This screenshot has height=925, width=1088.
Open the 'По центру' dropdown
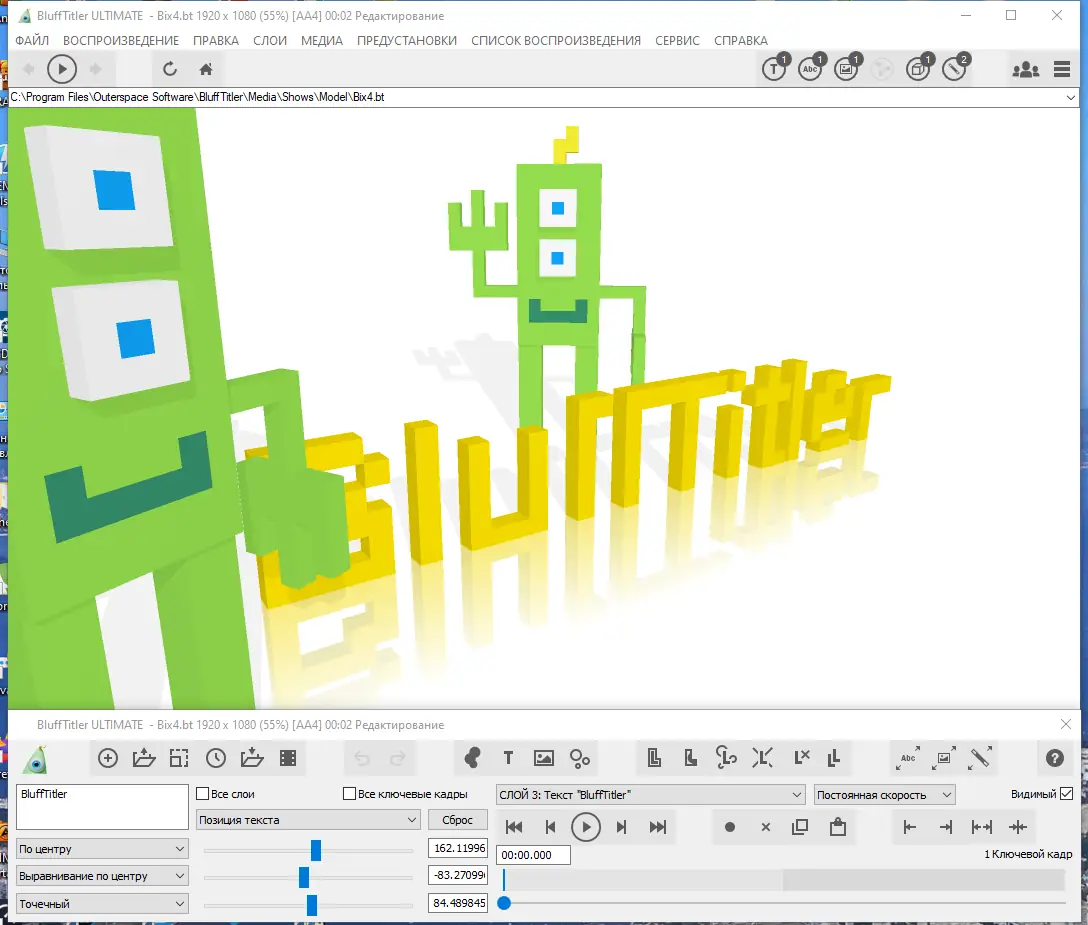(102, 849)
